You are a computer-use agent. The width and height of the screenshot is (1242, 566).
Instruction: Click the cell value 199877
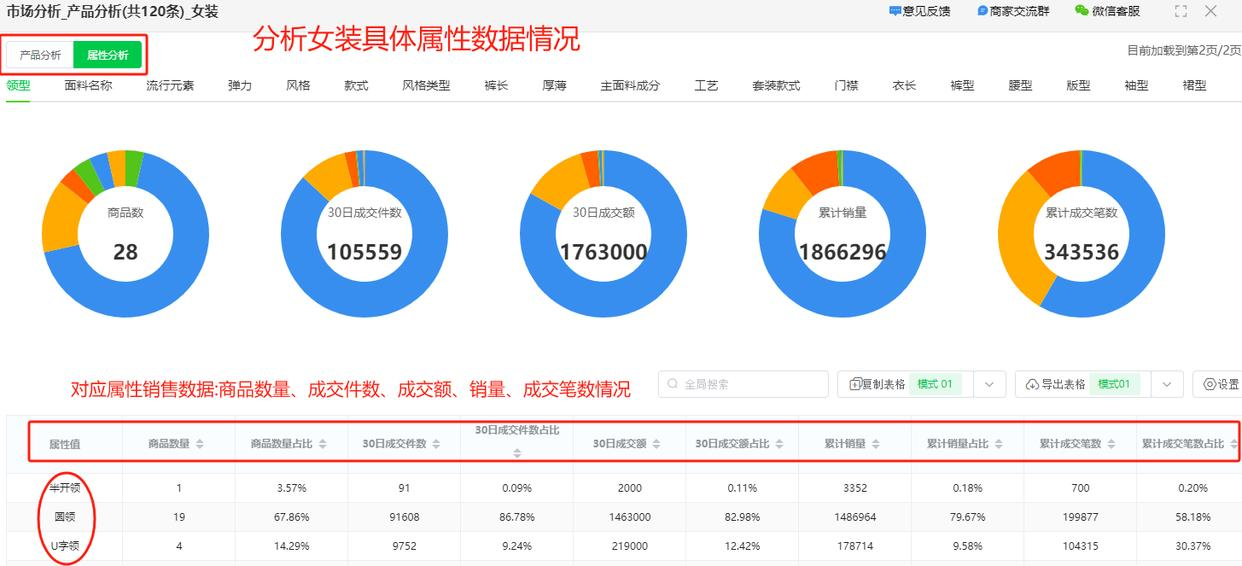1079,517
